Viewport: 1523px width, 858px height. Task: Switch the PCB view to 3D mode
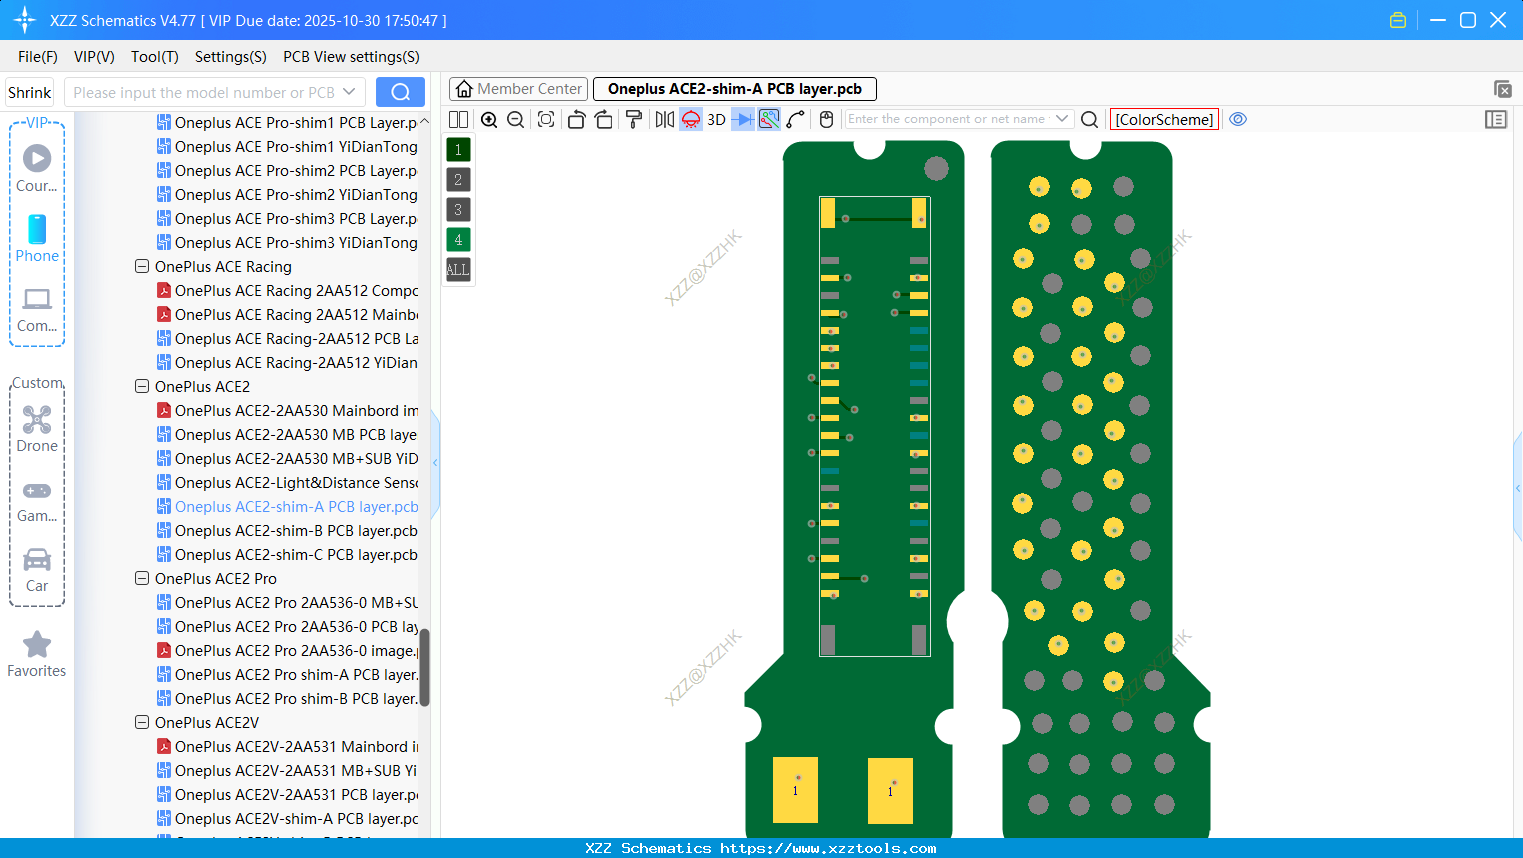click(x=714, y=119)
